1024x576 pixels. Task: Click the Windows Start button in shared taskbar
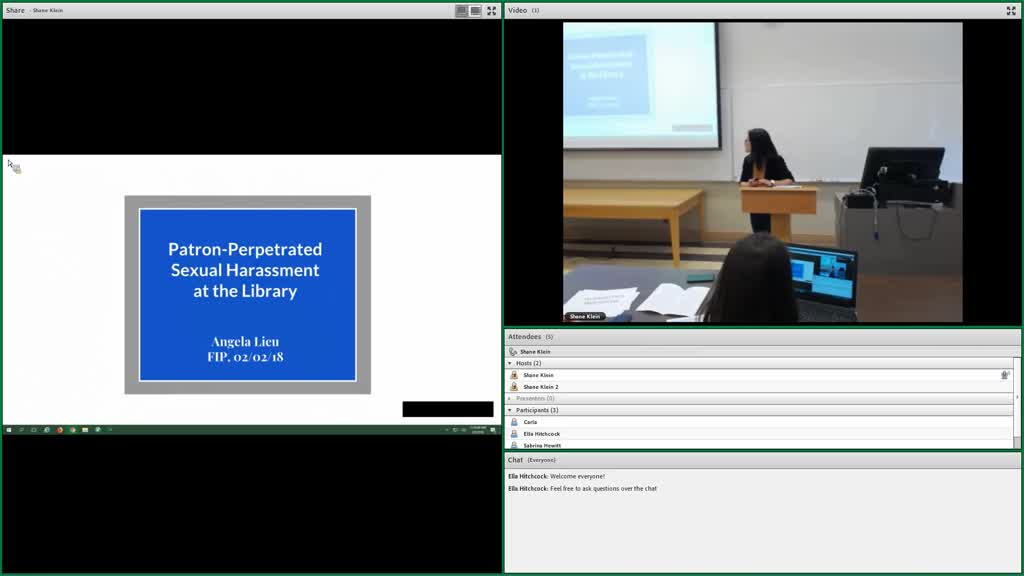click(x=8, y=430)
